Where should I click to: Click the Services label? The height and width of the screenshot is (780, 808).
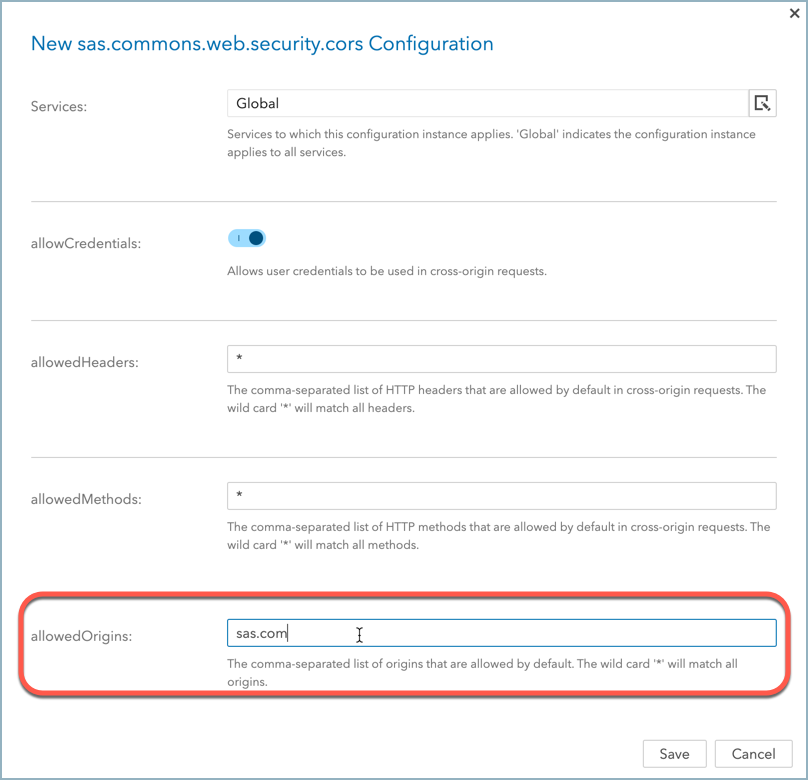pos(59,107)
